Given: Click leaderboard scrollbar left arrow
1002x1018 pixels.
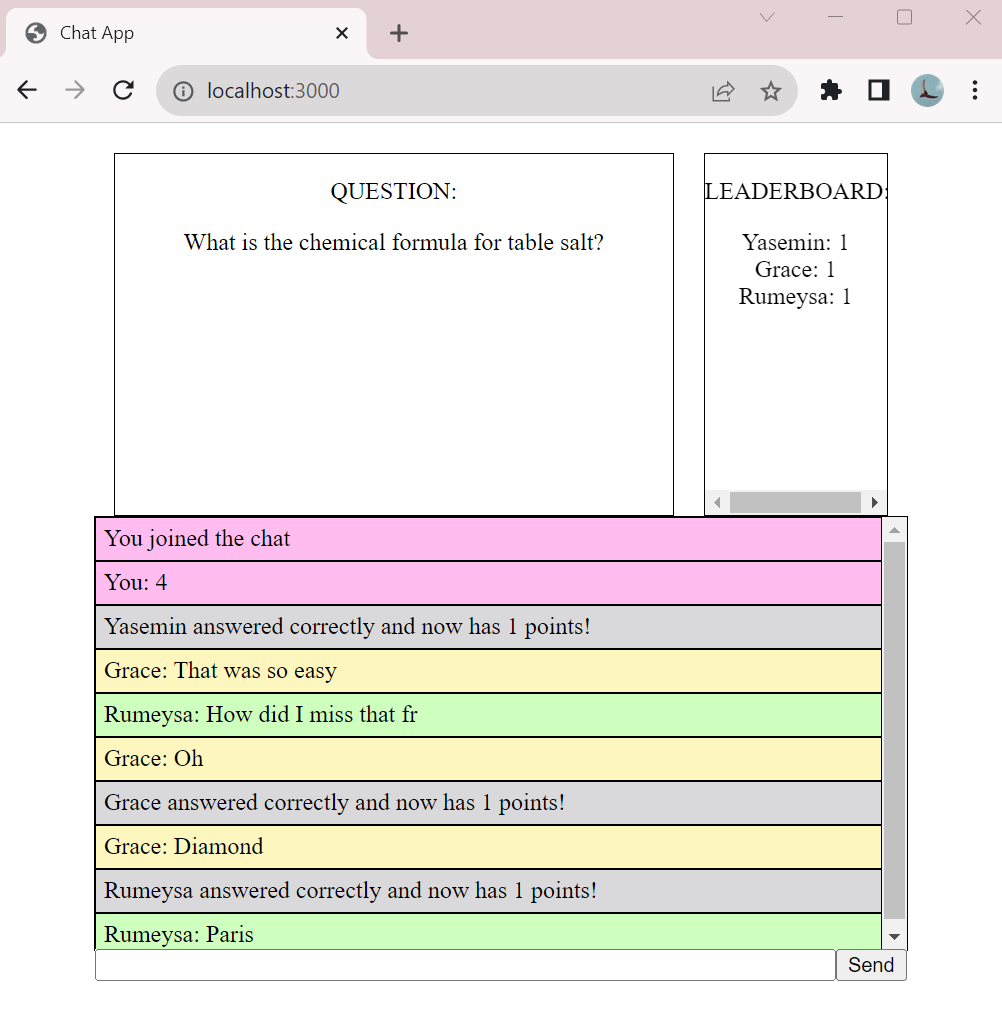Looking at the screenshot, I should coord(717,502).
